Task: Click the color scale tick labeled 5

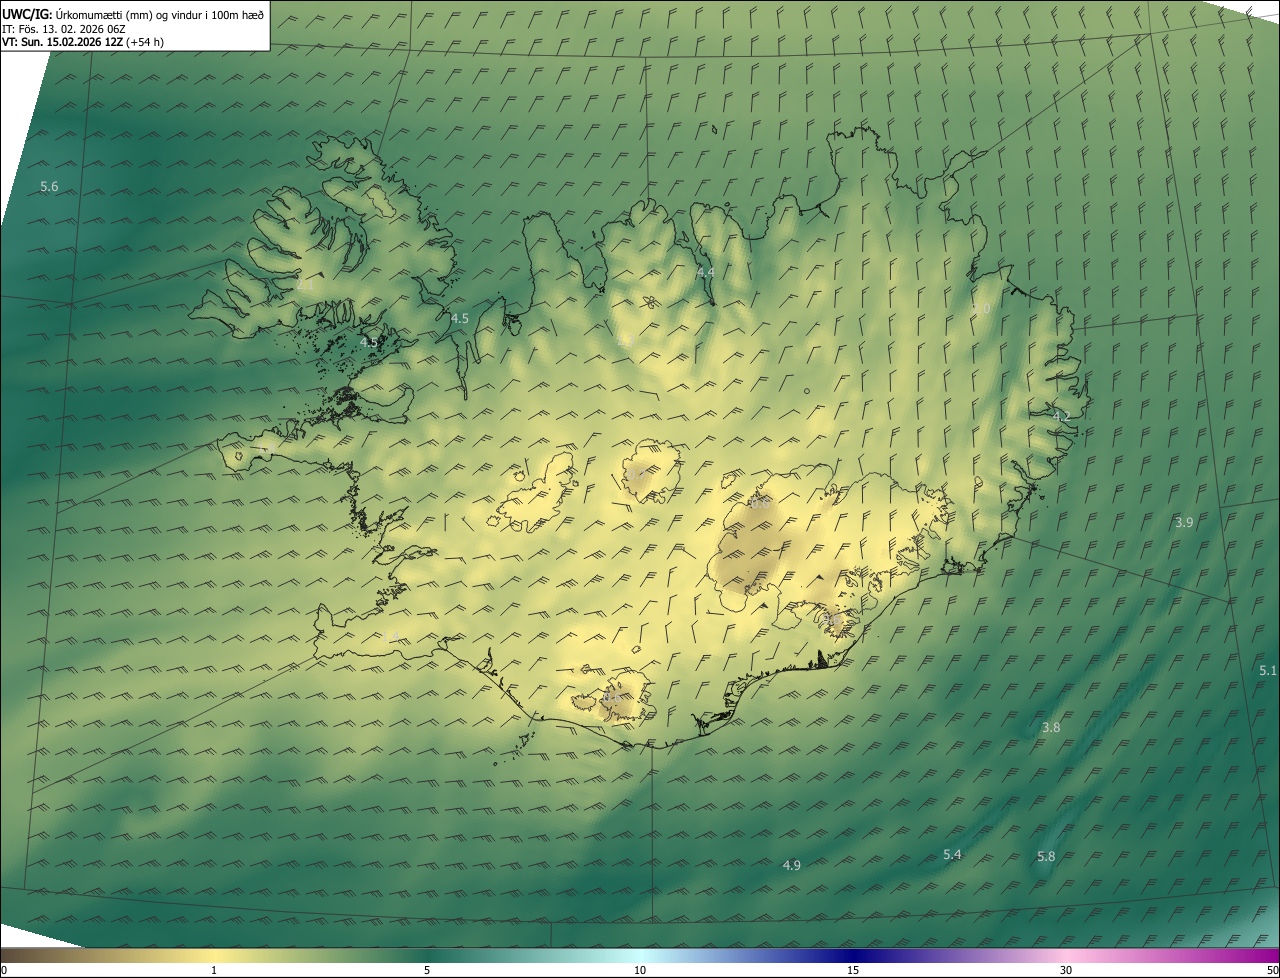Action: pyautogui.click(x=427, y=970)
